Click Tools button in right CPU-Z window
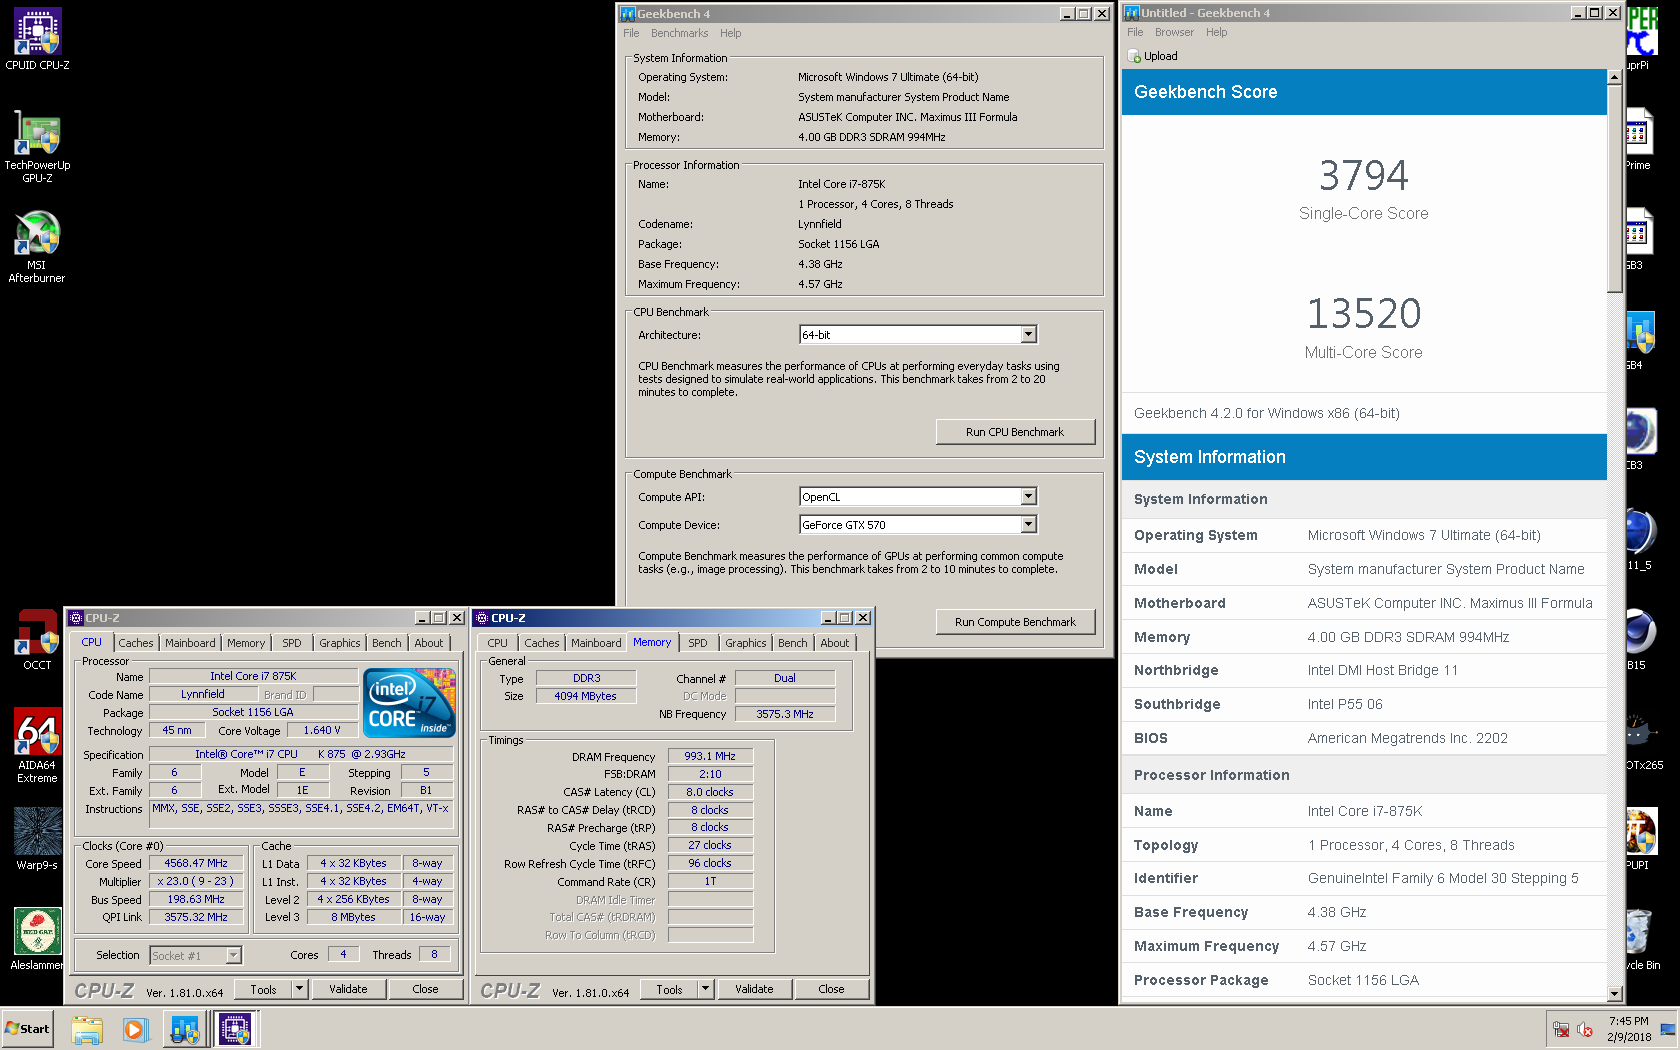Viewport: 1680px width, 1050px height. coord(670,989)
